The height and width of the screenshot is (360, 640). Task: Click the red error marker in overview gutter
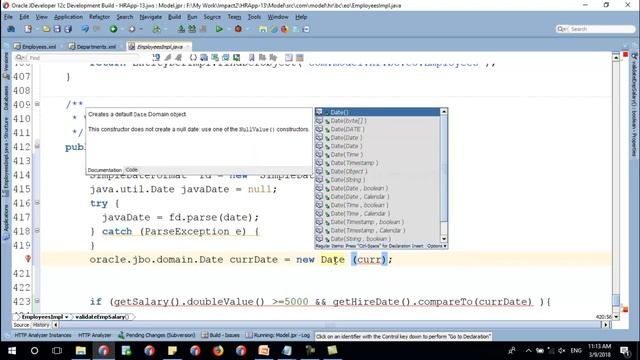(x=625, y=54)
